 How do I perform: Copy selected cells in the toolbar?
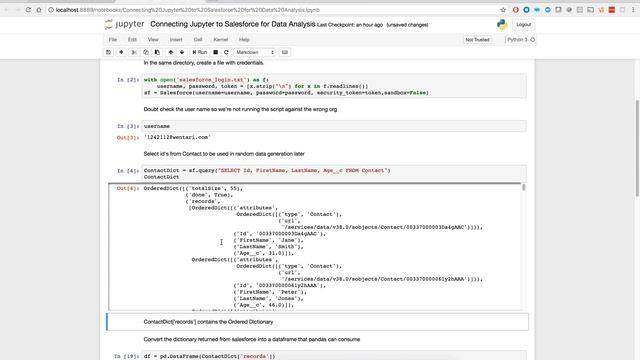(x=146, y=52)
